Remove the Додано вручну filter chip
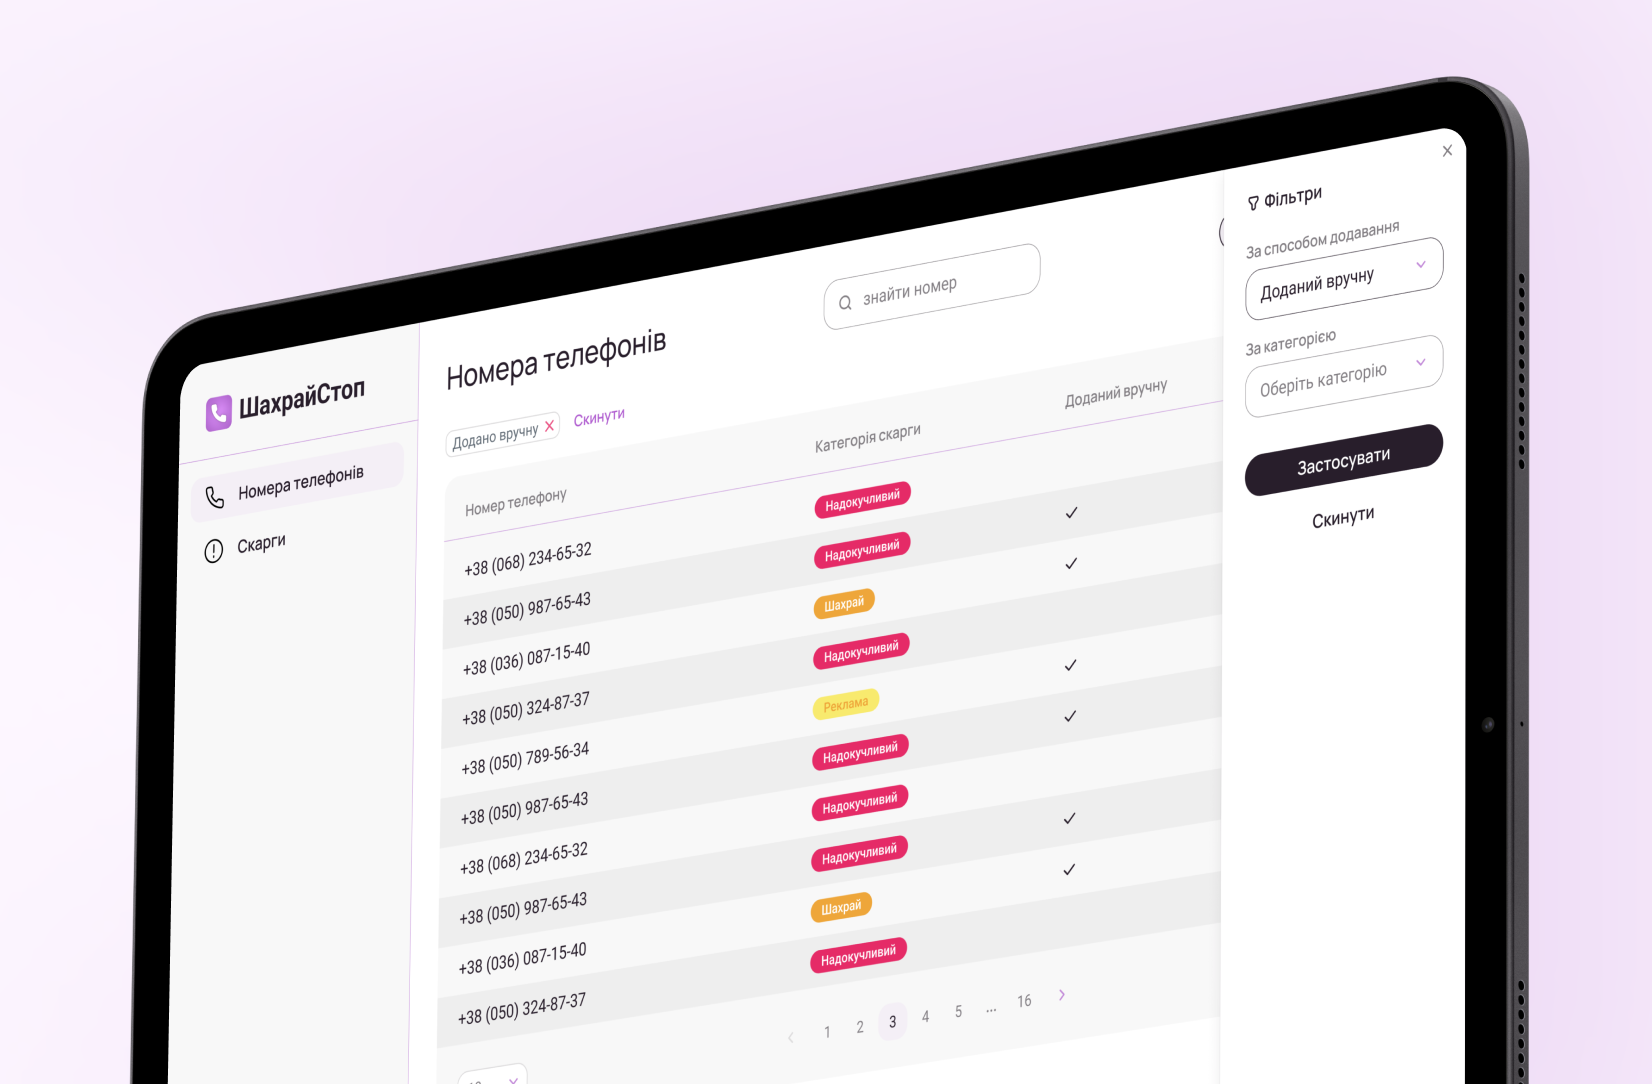1652x1084 pixels. [549, 426]
